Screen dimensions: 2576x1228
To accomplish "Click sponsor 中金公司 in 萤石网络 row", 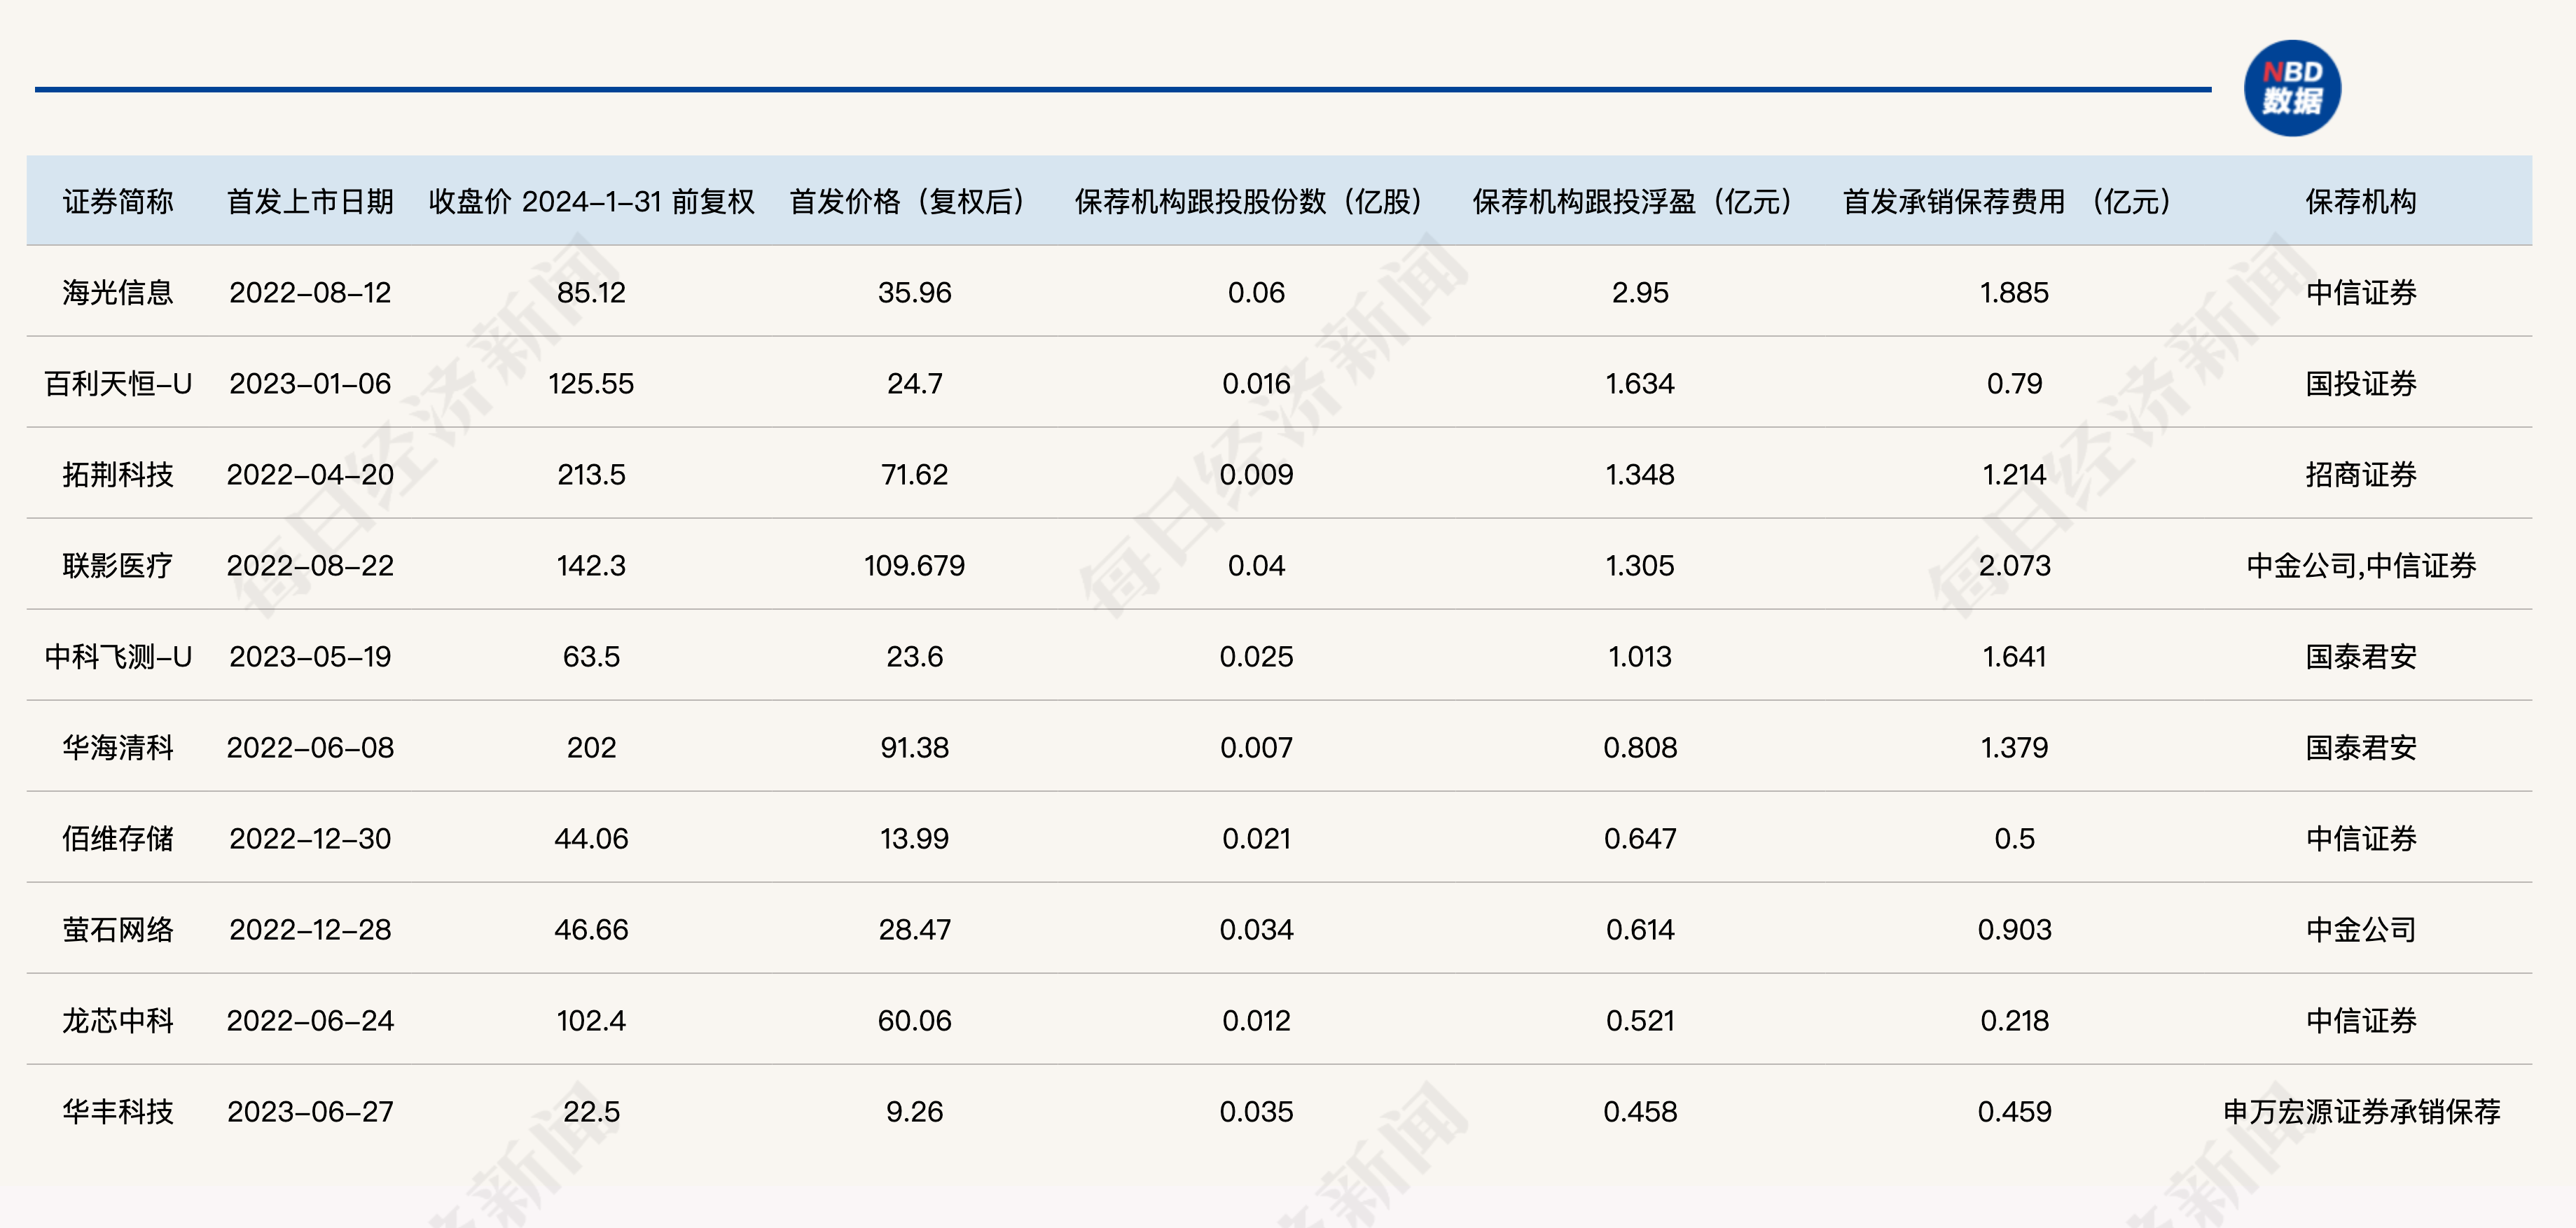I will (2361, 930).
